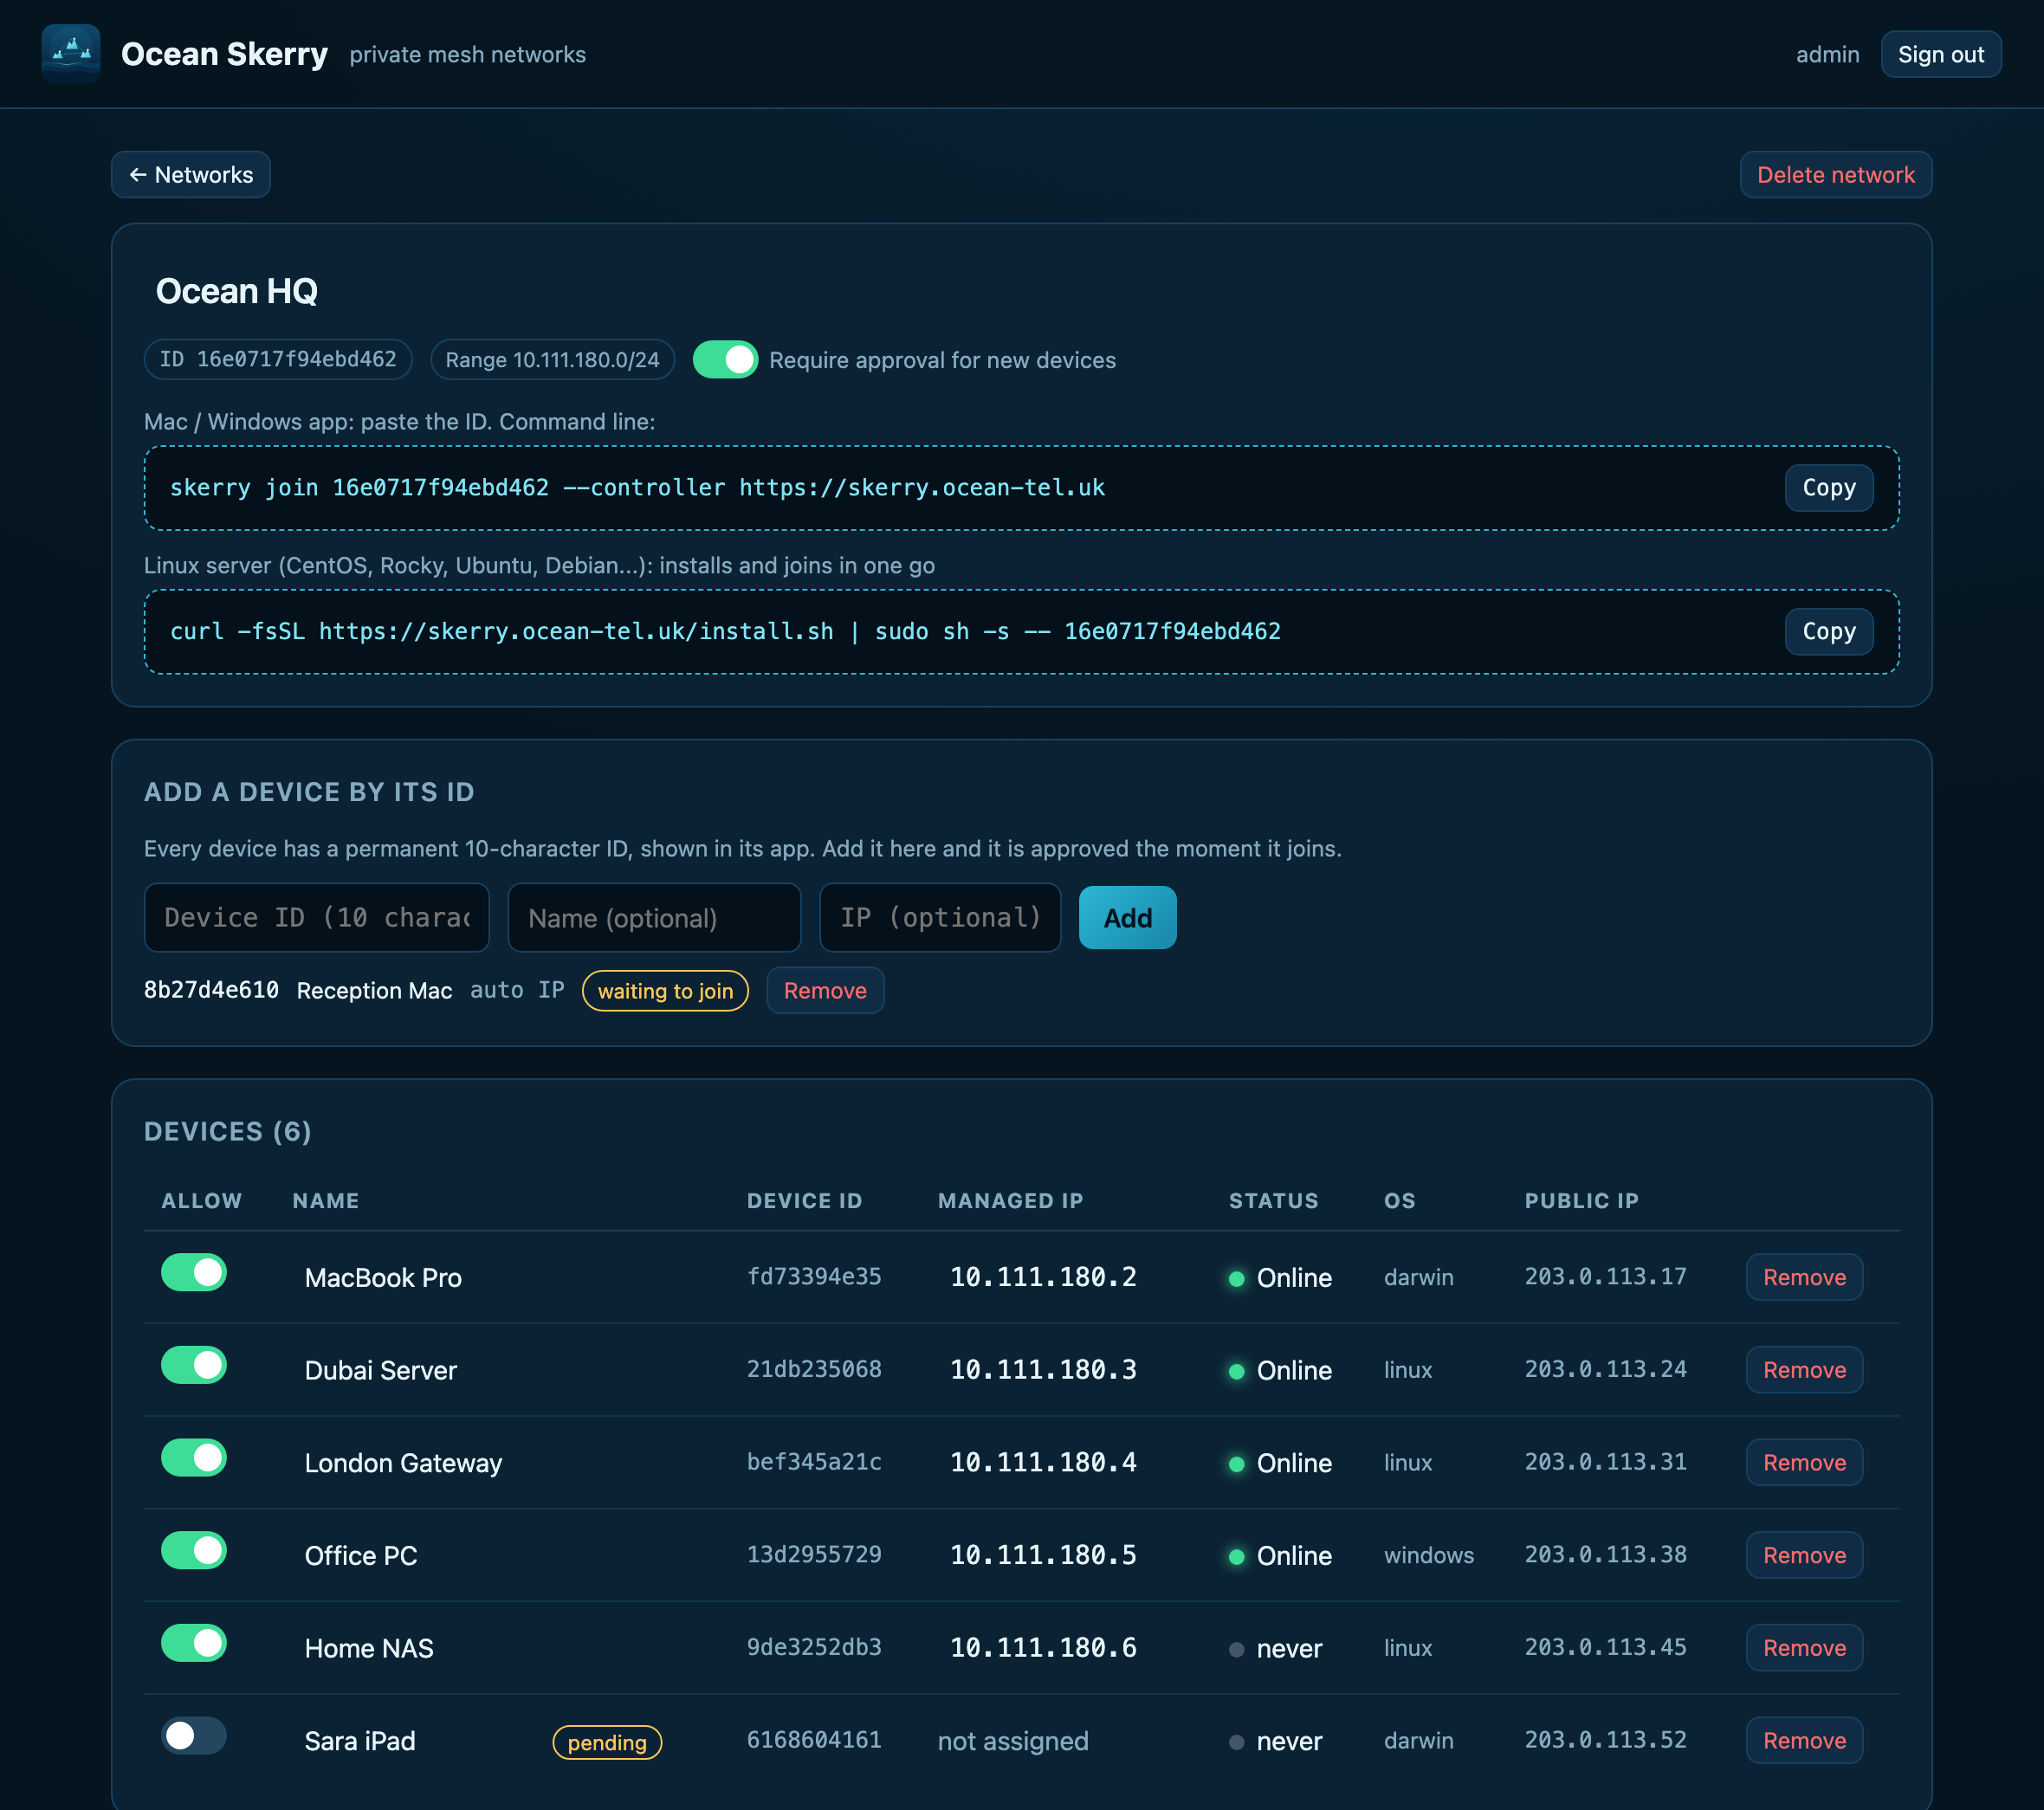Turn off Dubai Server allow toggle
The height and width of the screenshot is (1810, 2044).
point(194,1365)
